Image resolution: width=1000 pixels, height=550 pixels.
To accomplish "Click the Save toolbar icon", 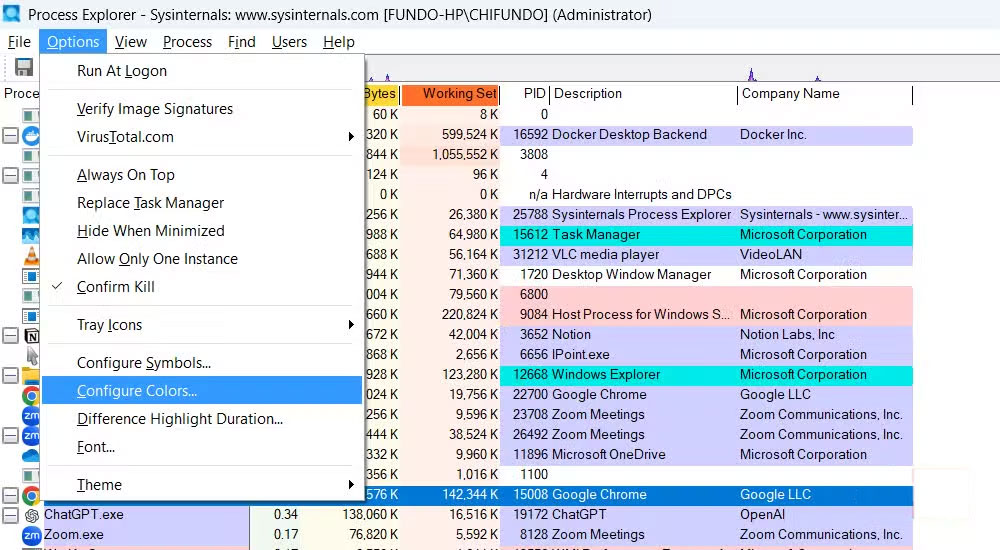I will pos(23,68).
